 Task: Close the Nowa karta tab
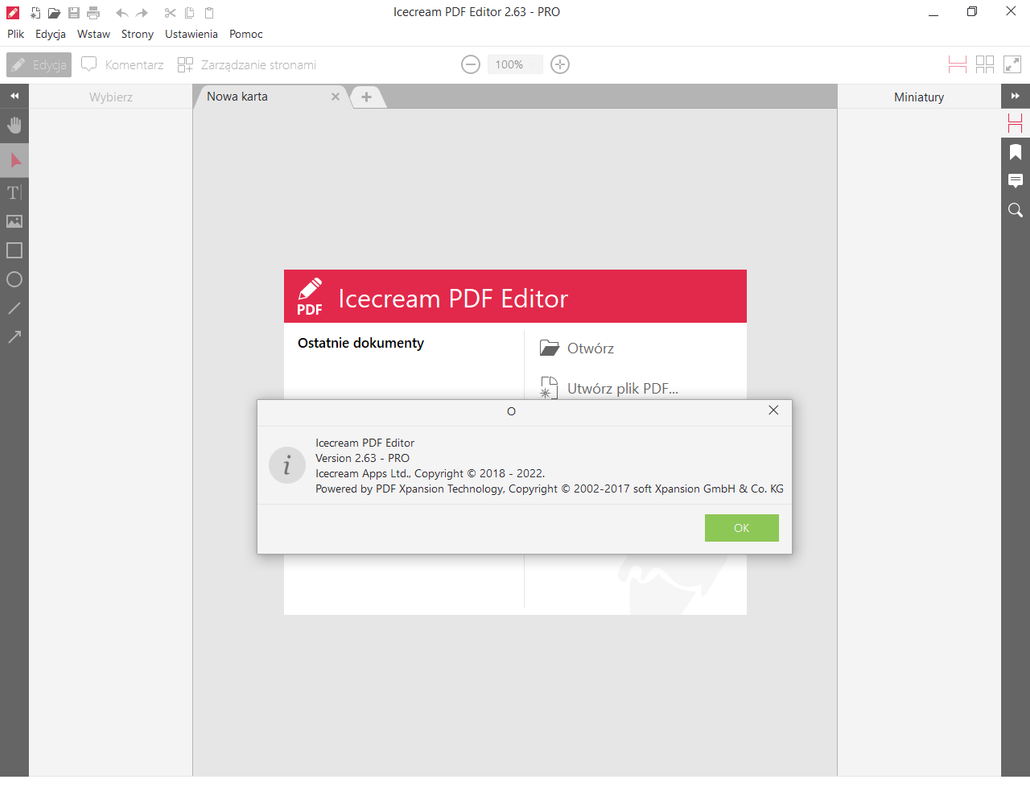tap(335, 97)
